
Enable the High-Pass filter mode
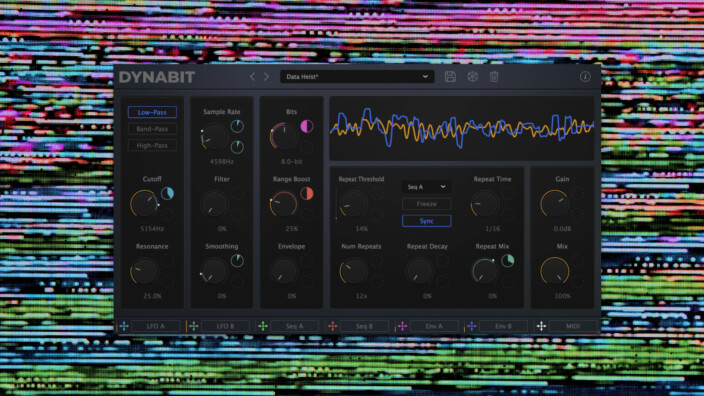tap(152, 145)
